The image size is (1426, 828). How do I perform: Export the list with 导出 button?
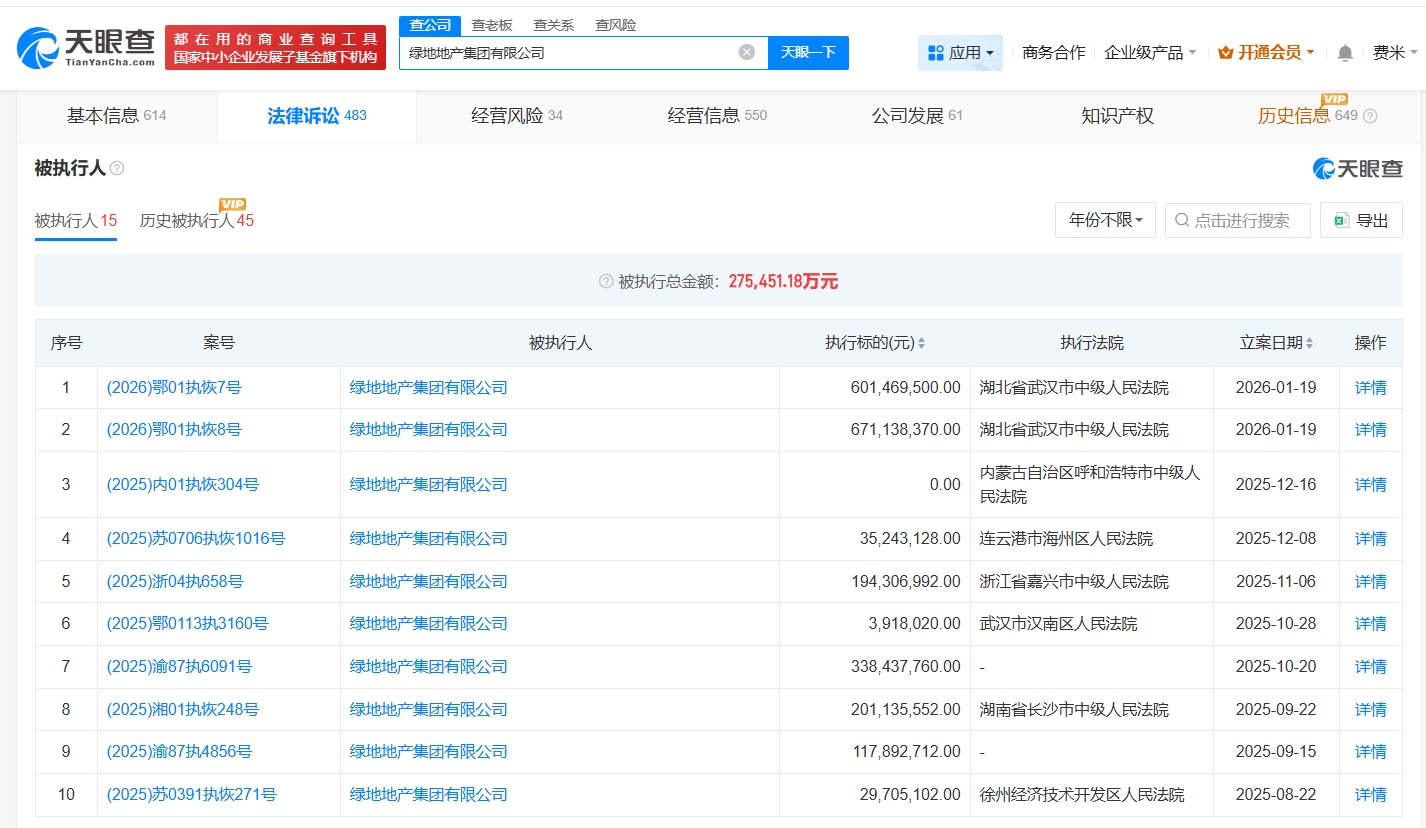pyautogui.click(x=1361, y=220)
